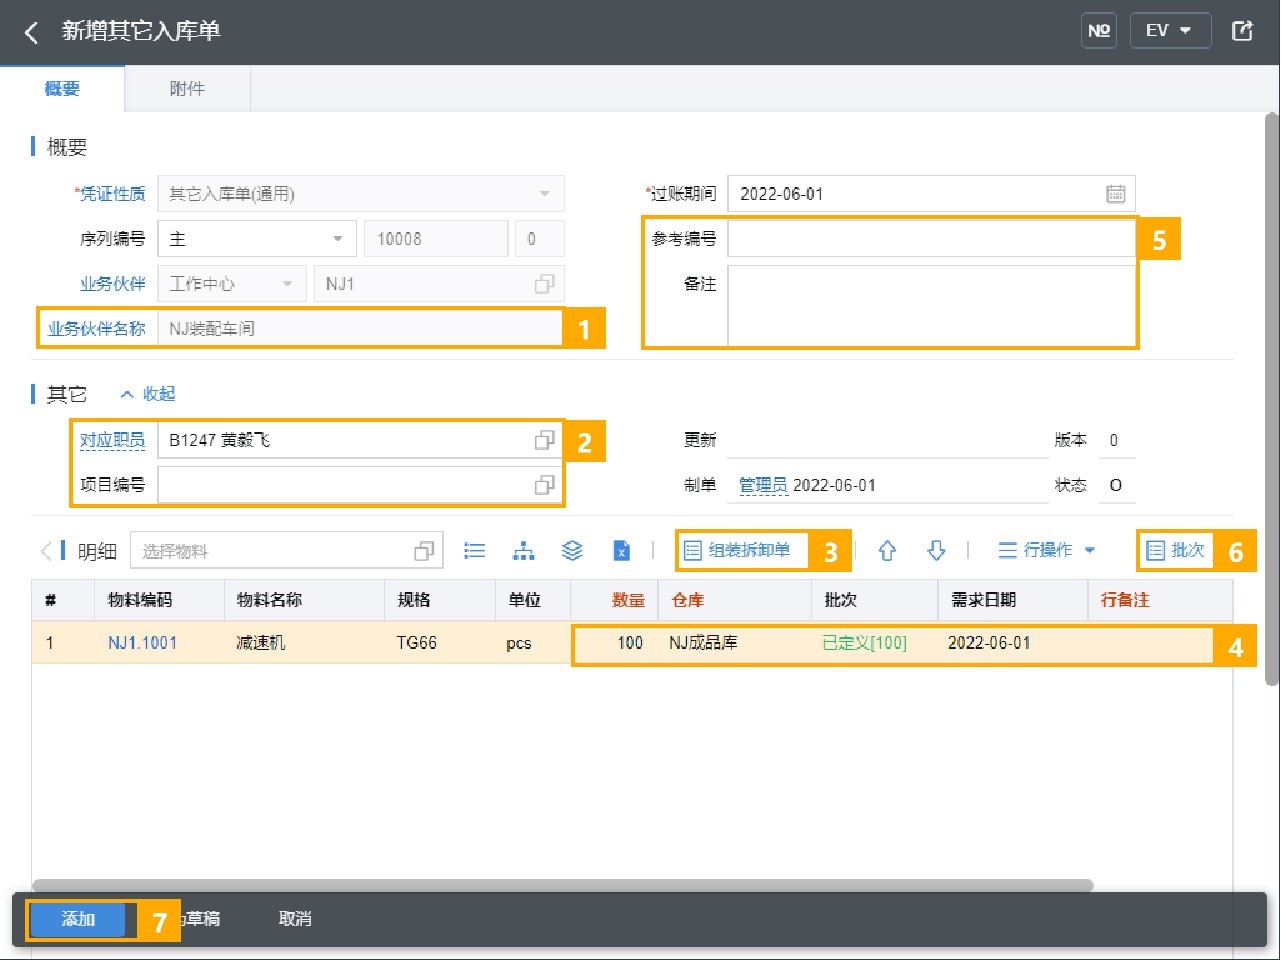Open calendar picker for 过账期间
The height and width of the screenshot is (961, 1281).
pos(1116,194)
